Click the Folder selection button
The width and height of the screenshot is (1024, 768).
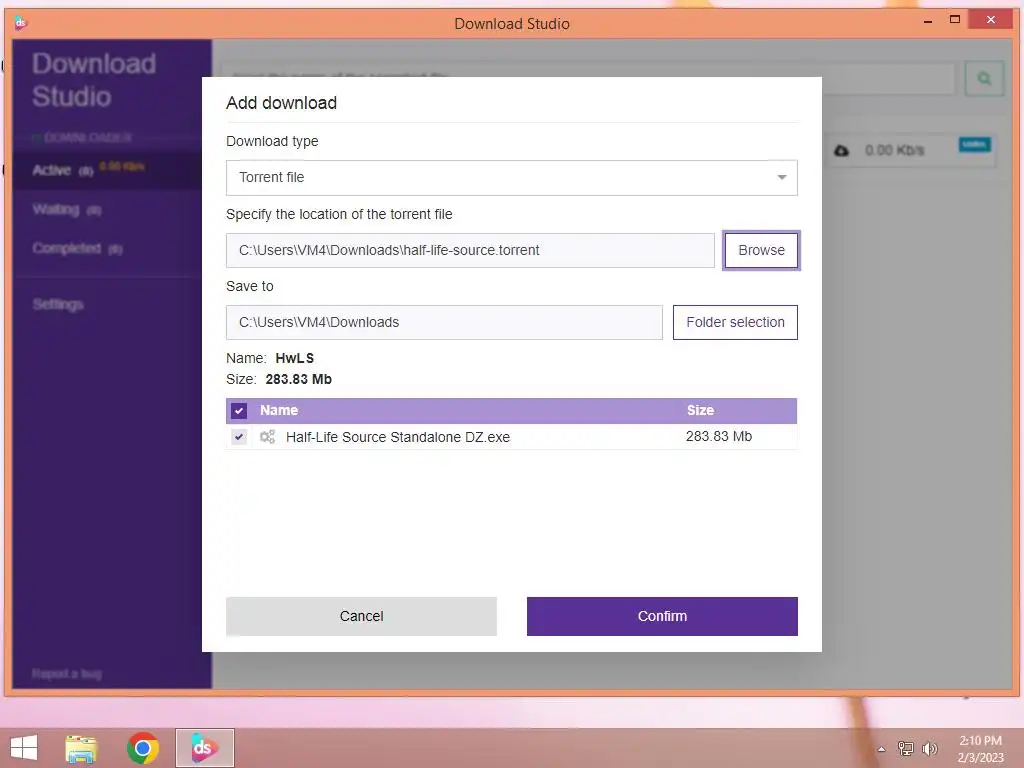735,322
